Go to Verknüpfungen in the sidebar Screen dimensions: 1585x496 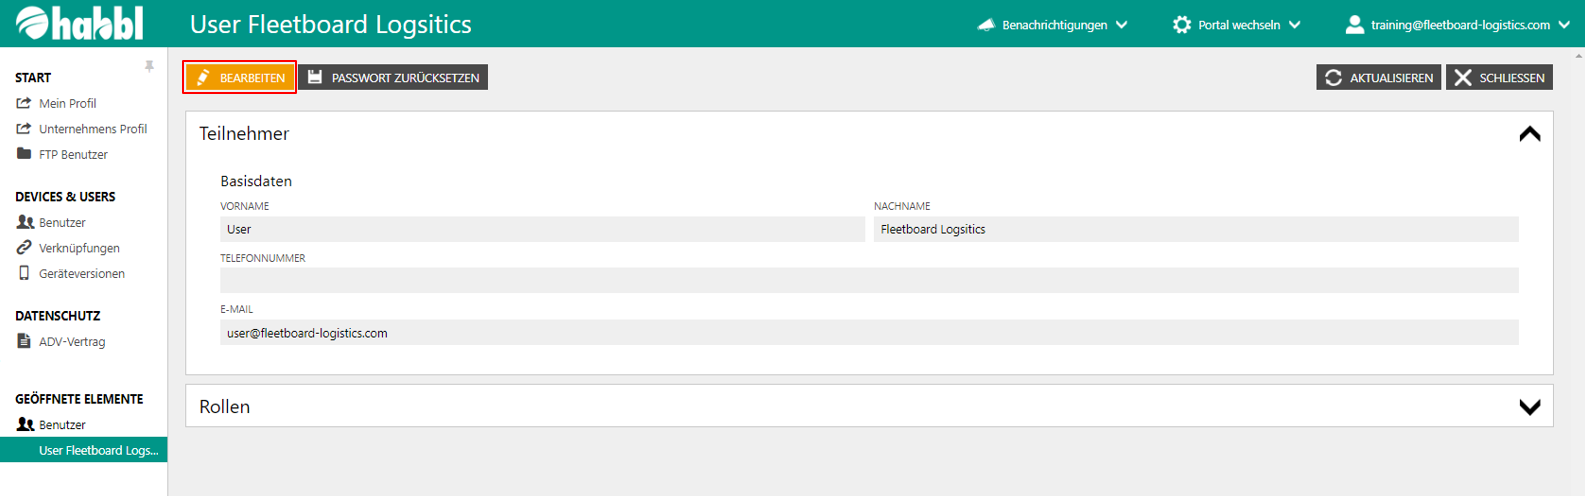(x=79, y=248)
